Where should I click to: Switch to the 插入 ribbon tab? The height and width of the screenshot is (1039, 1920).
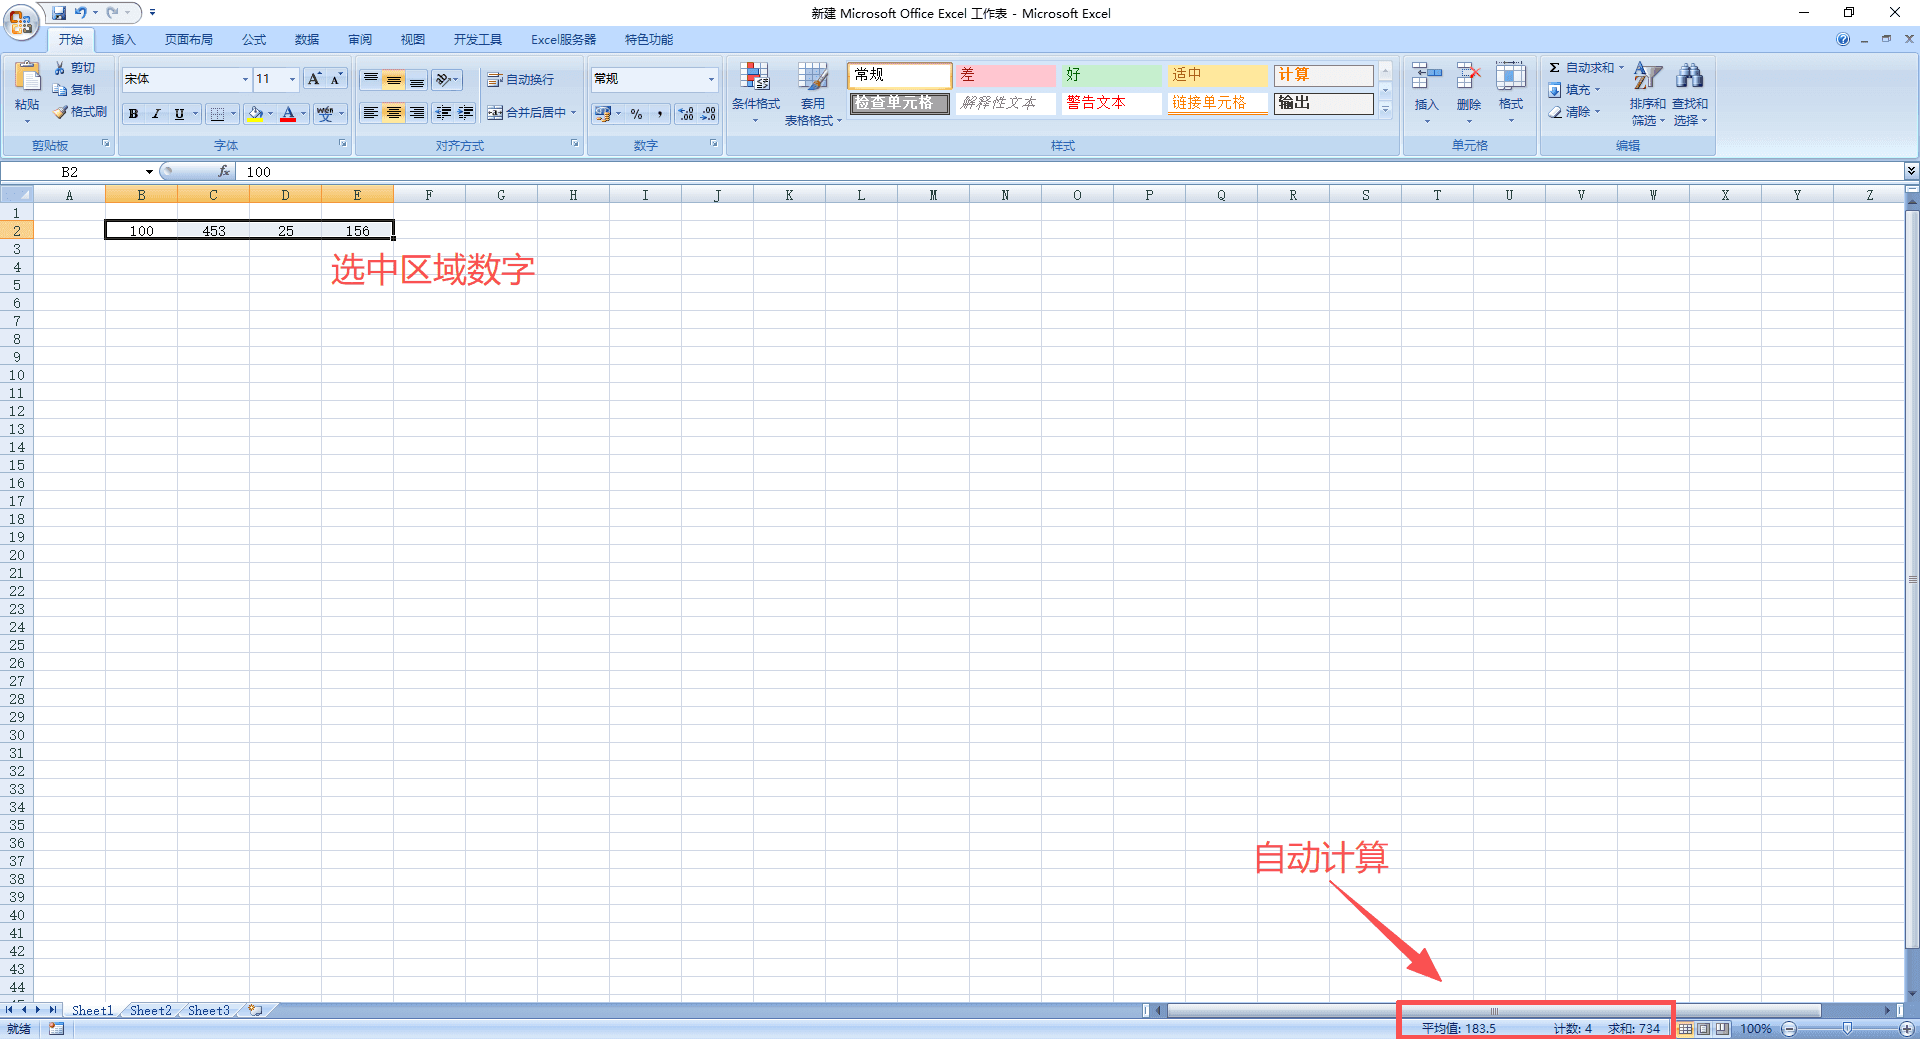pos(123,40)
